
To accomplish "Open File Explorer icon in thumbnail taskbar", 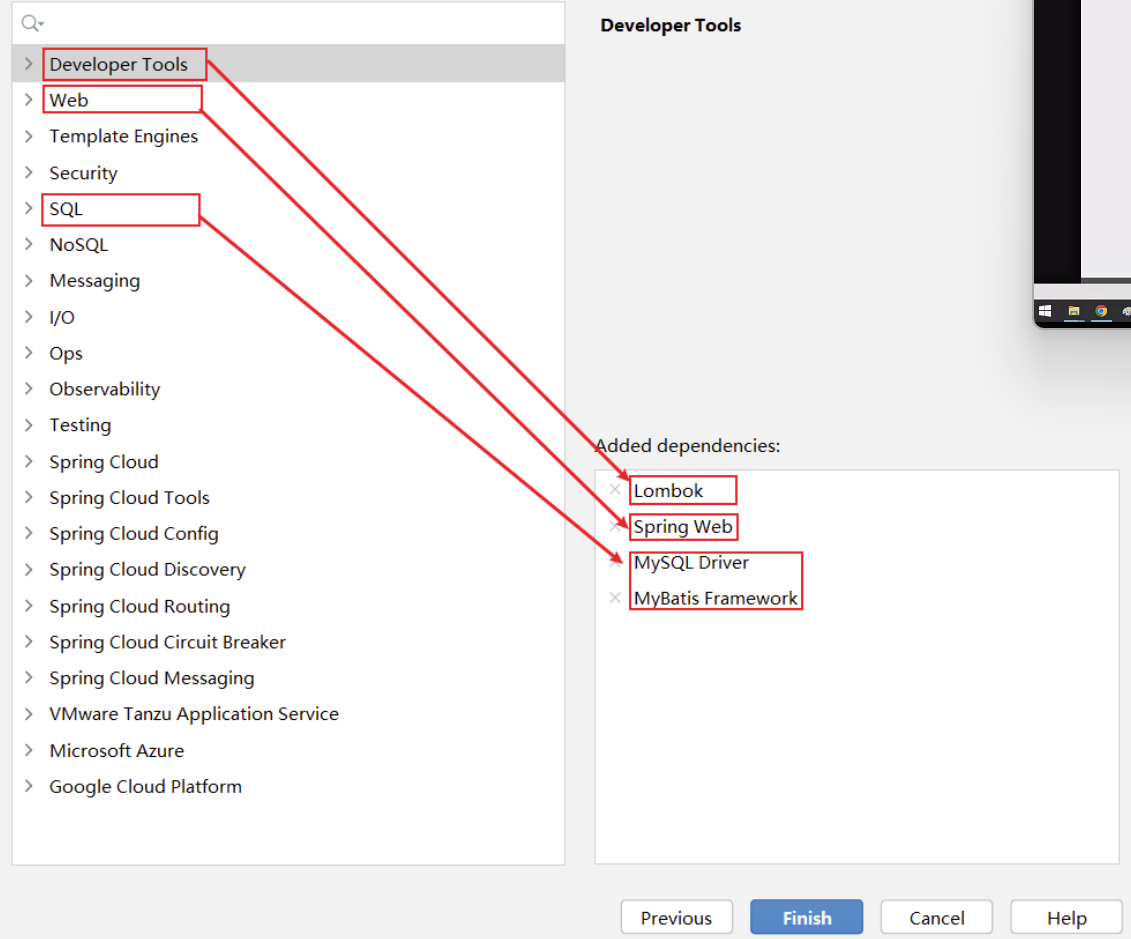I will [1073, 311].
